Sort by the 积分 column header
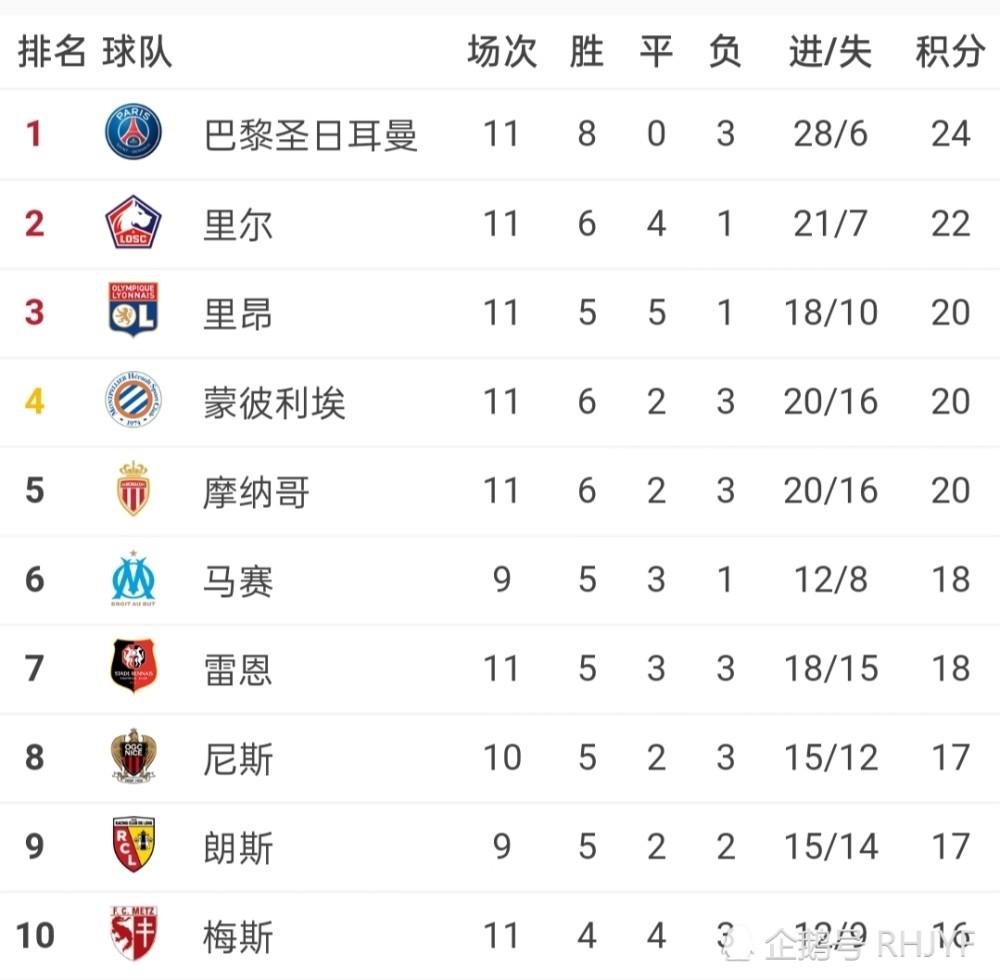The height and width of the screenshot is (980, 1000). point(949,52)
